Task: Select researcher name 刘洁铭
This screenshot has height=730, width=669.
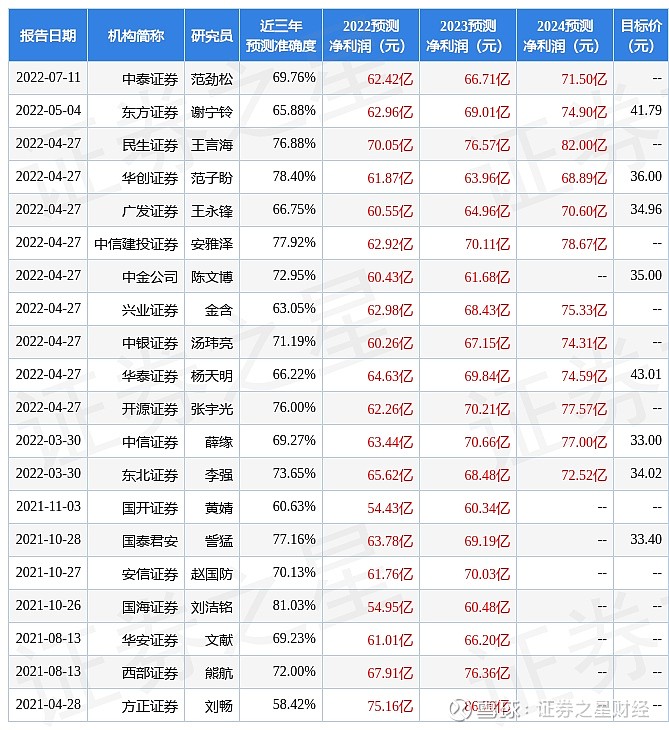Action: click(212, 607)
